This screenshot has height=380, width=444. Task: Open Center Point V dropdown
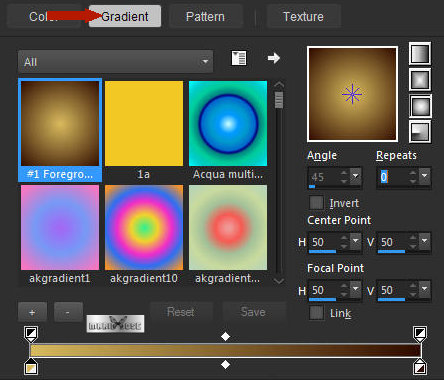pyautogui.click(x=424, y=241)
